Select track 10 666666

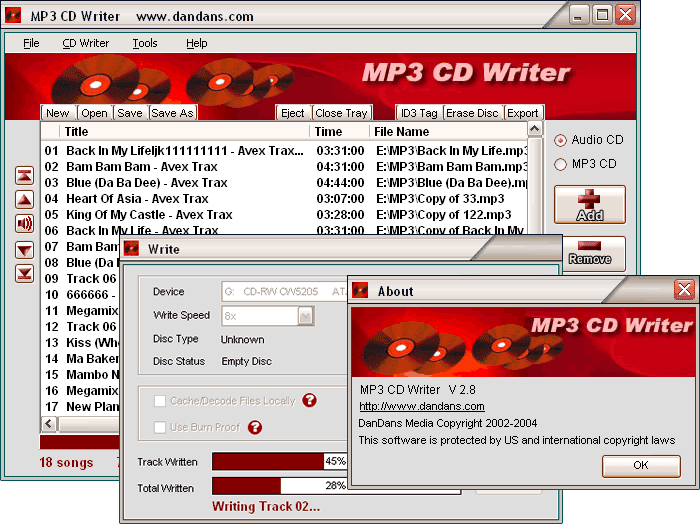(x=81, y=295)
